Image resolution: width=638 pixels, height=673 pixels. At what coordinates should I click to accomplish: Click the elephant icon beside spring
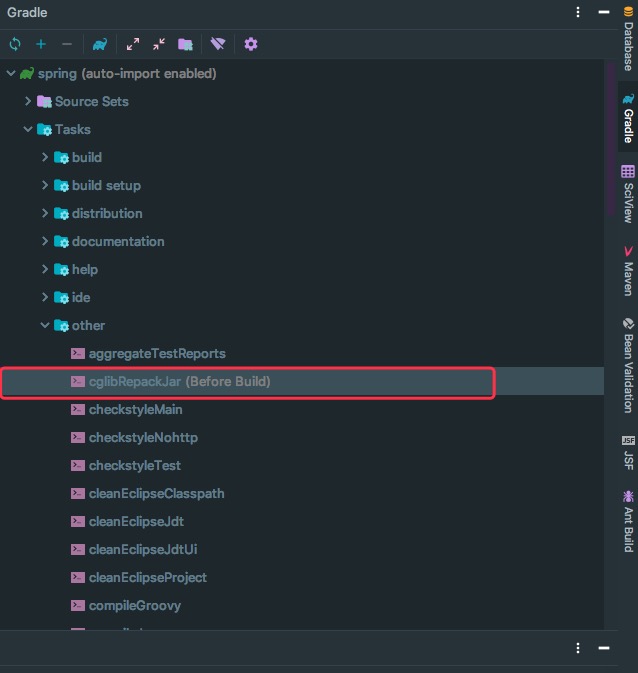[x=27, y=73]
